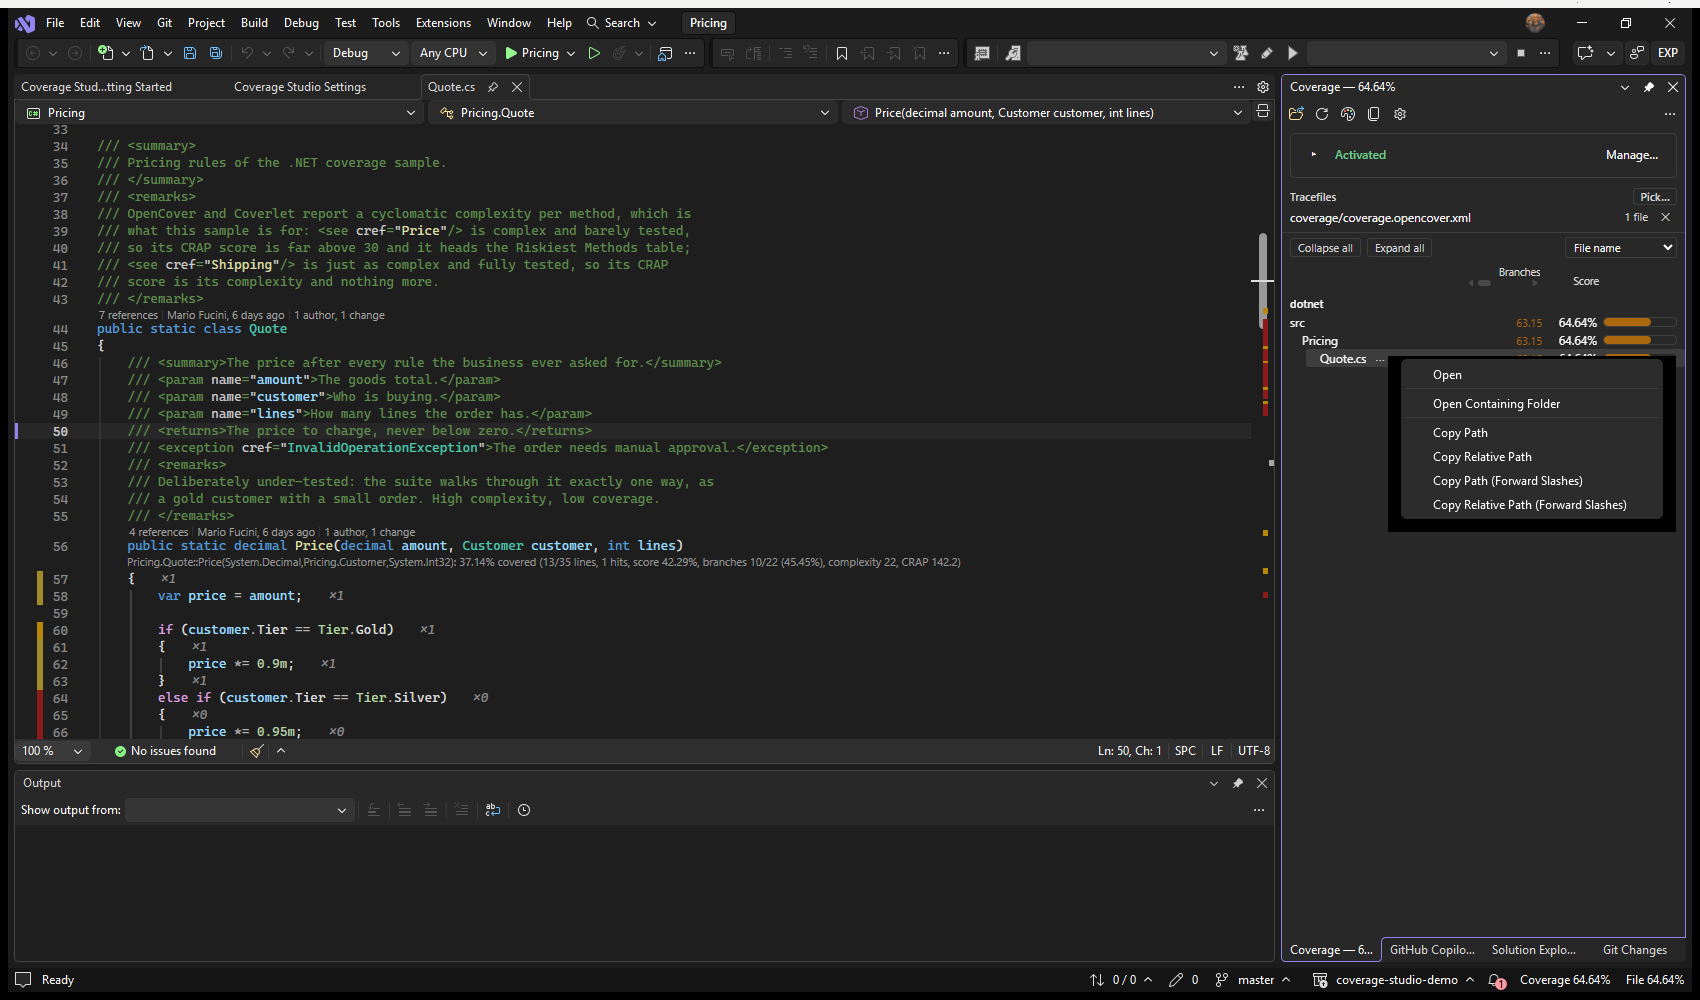1700x1000 pixels.
Task: Toggle auto-hide pin on Output panel
Action: tap(1238, 783)
